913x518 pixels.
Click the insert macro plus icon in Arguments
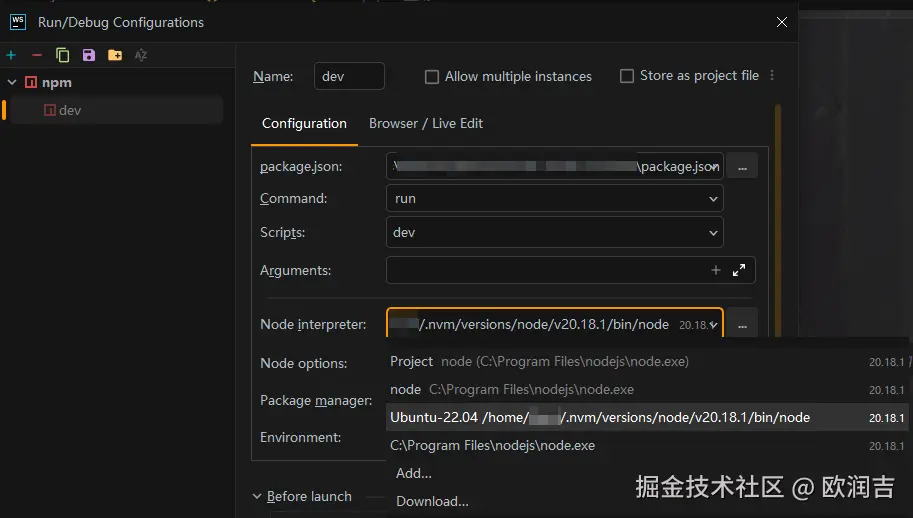tap(716, 270)
